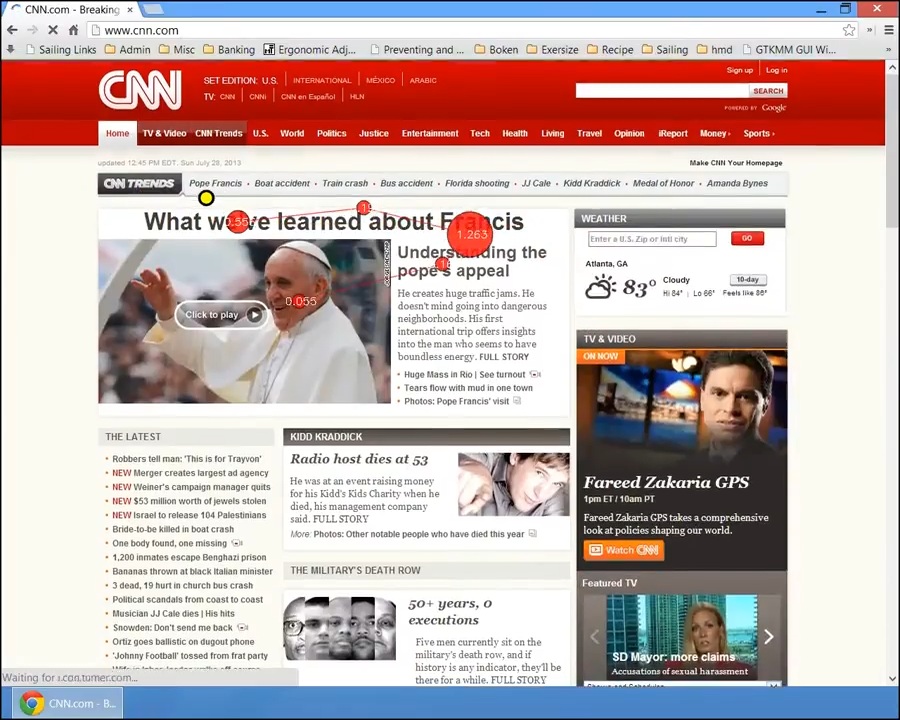
Task: Open the Chrome menu hamburger icon
Action: [889, 30]
